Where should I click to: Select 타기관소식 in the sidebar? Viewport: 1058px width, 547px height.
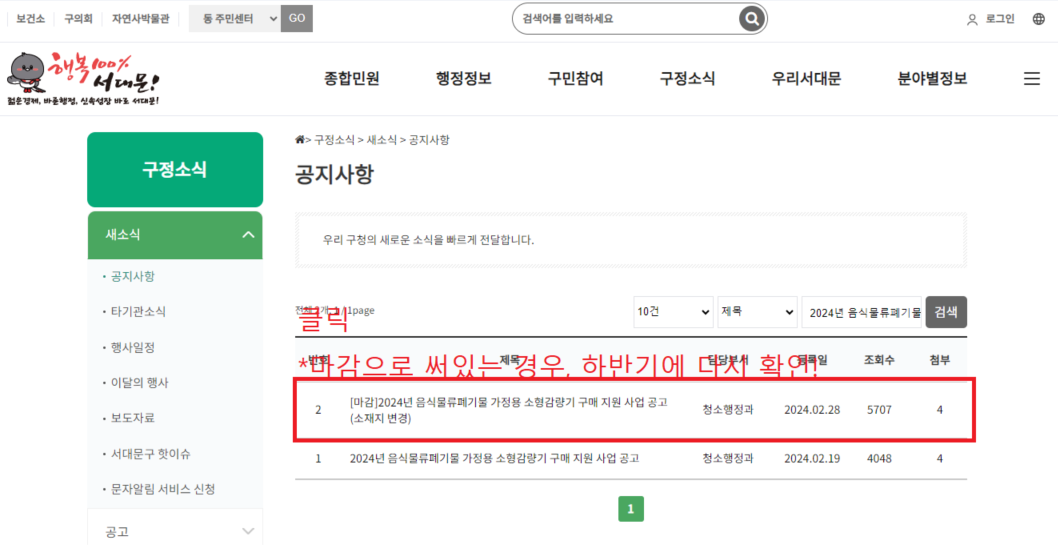pyautogui.click(x=138, y=312)
